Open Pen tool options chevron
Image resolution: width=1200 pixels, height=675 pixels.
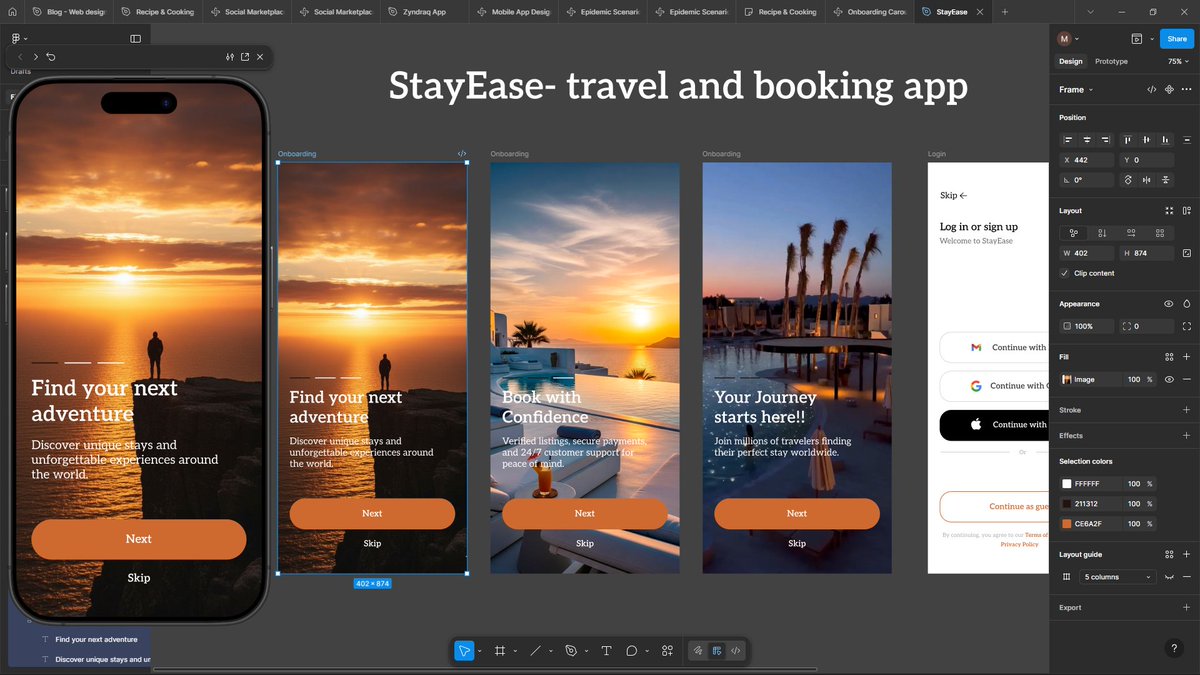(x=586, y=651)
